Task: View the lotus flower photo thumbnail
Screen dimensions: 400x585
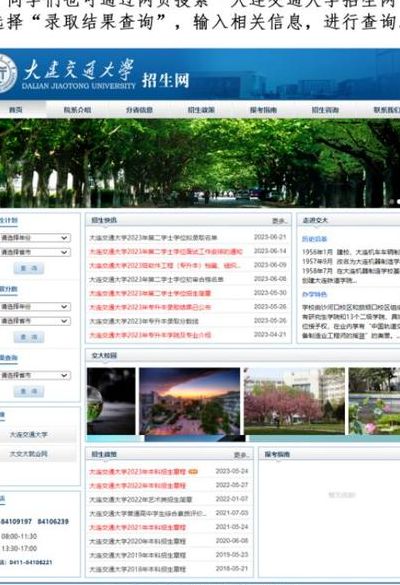Action: pyautogui.click(x=374, y=401)
